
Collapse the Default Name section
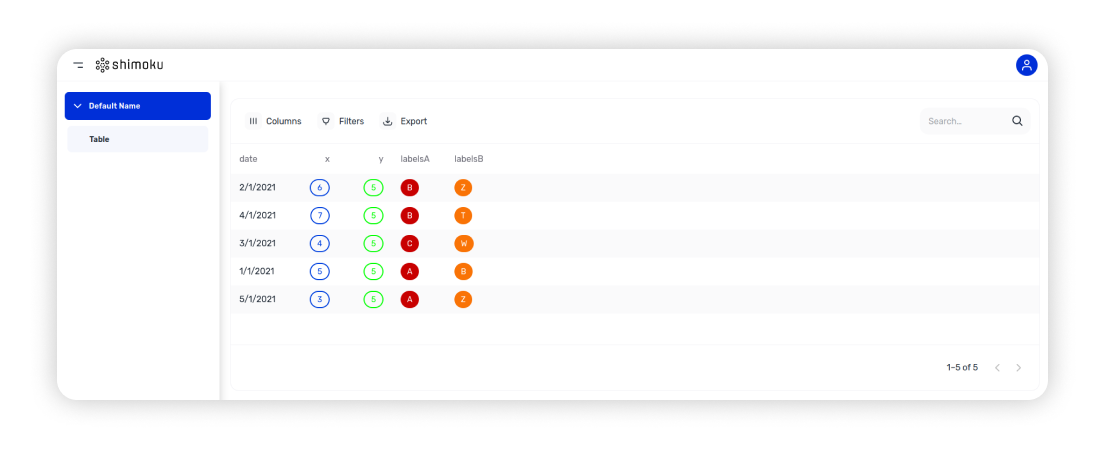(x=78, y=106)
